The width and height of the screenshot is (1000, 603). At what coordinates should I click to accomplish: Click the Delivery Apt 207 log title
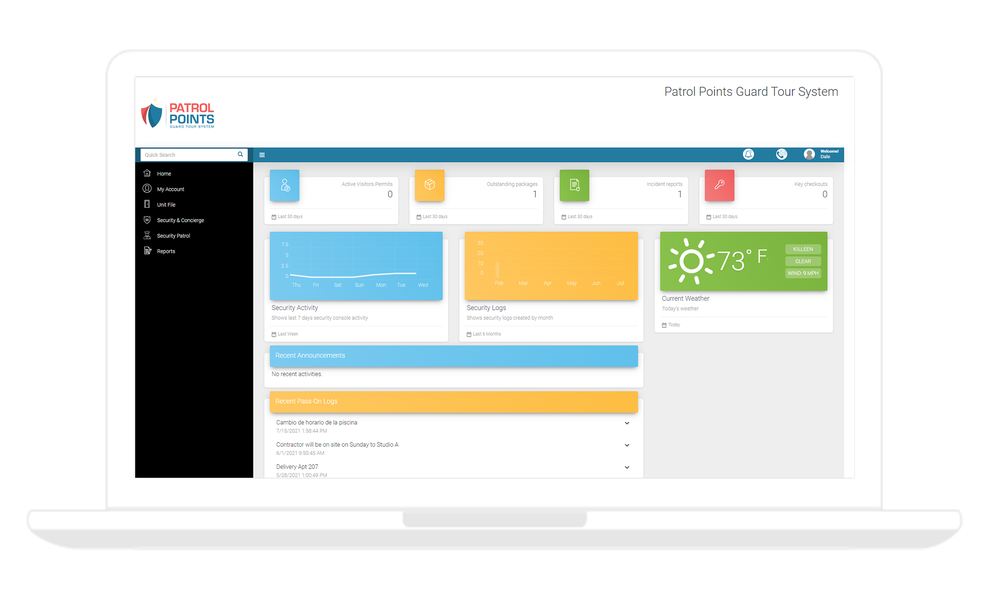click(x=297, y=467)
